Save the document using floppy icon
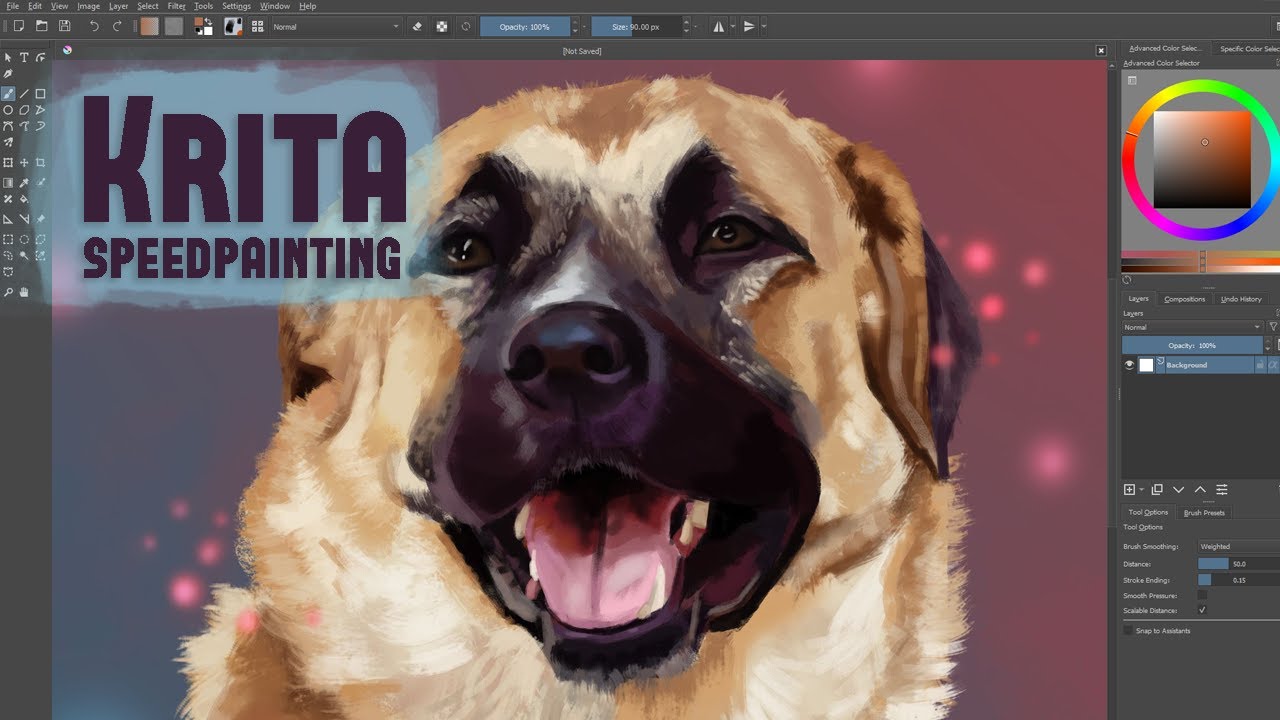 [64, 26]
